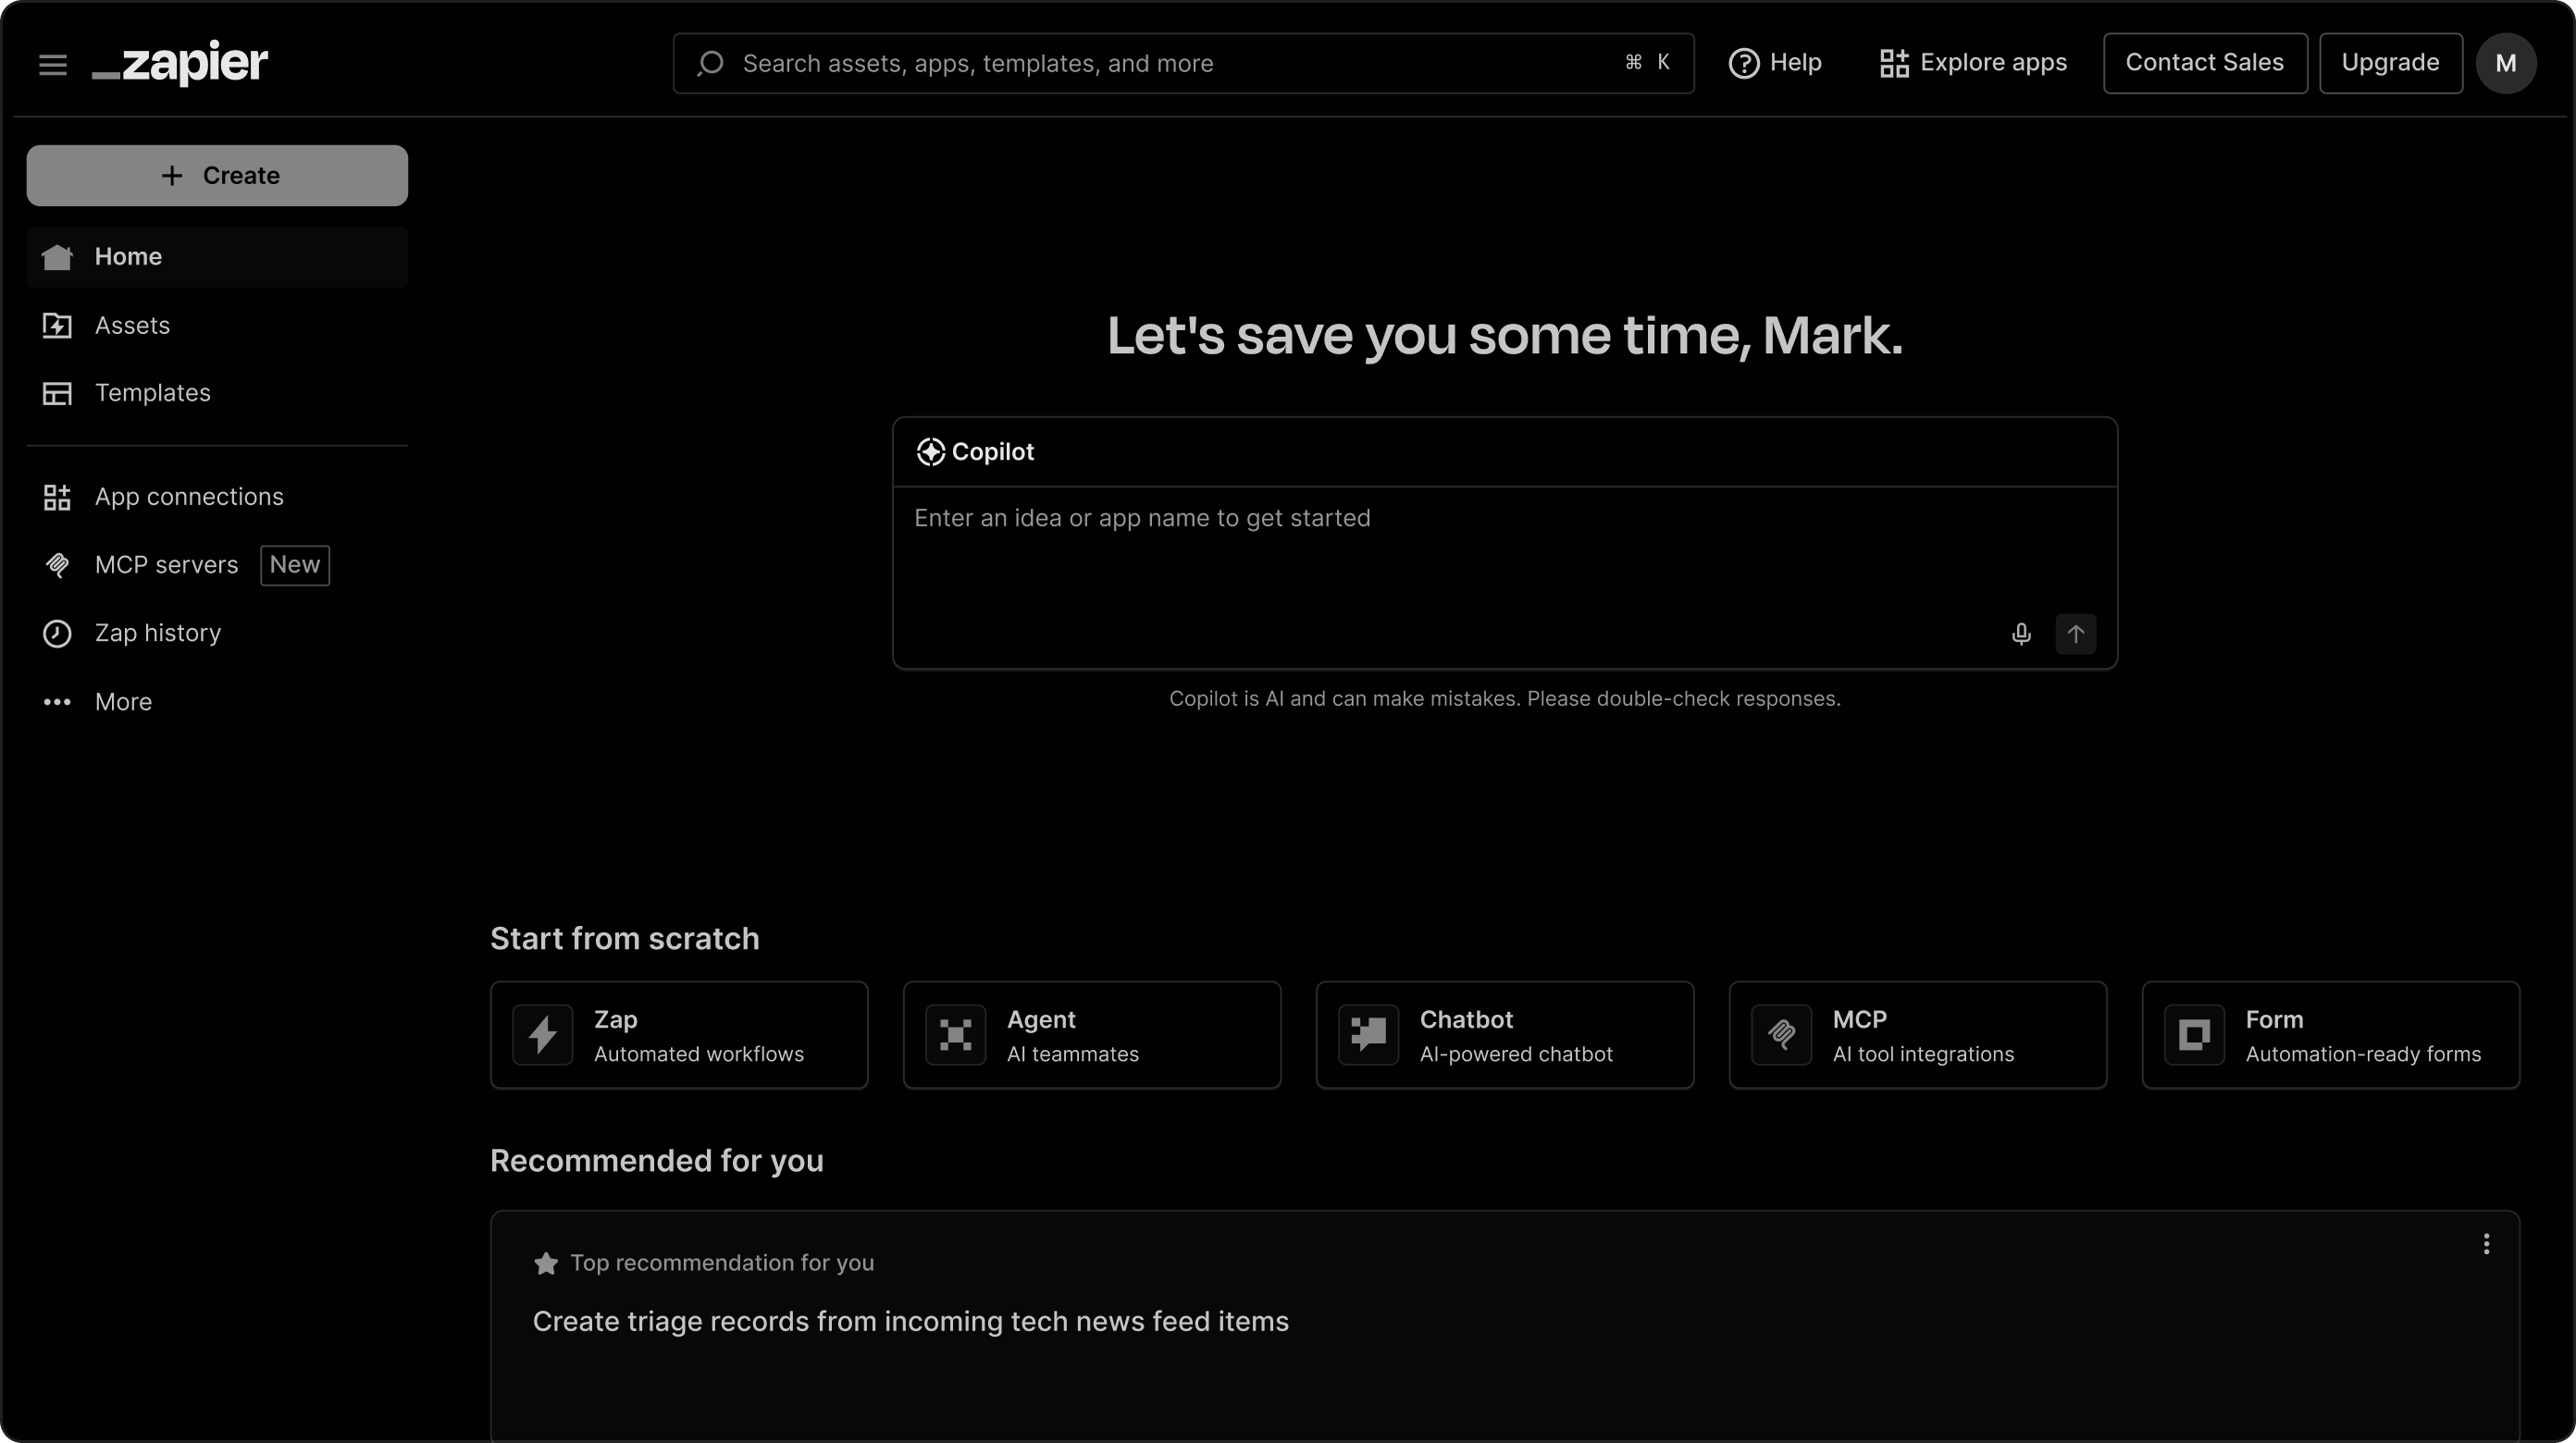The width and height of the screenshot is (2576, 1443).
Task: Click the Explore apps grid icon
Action: 1894,63
